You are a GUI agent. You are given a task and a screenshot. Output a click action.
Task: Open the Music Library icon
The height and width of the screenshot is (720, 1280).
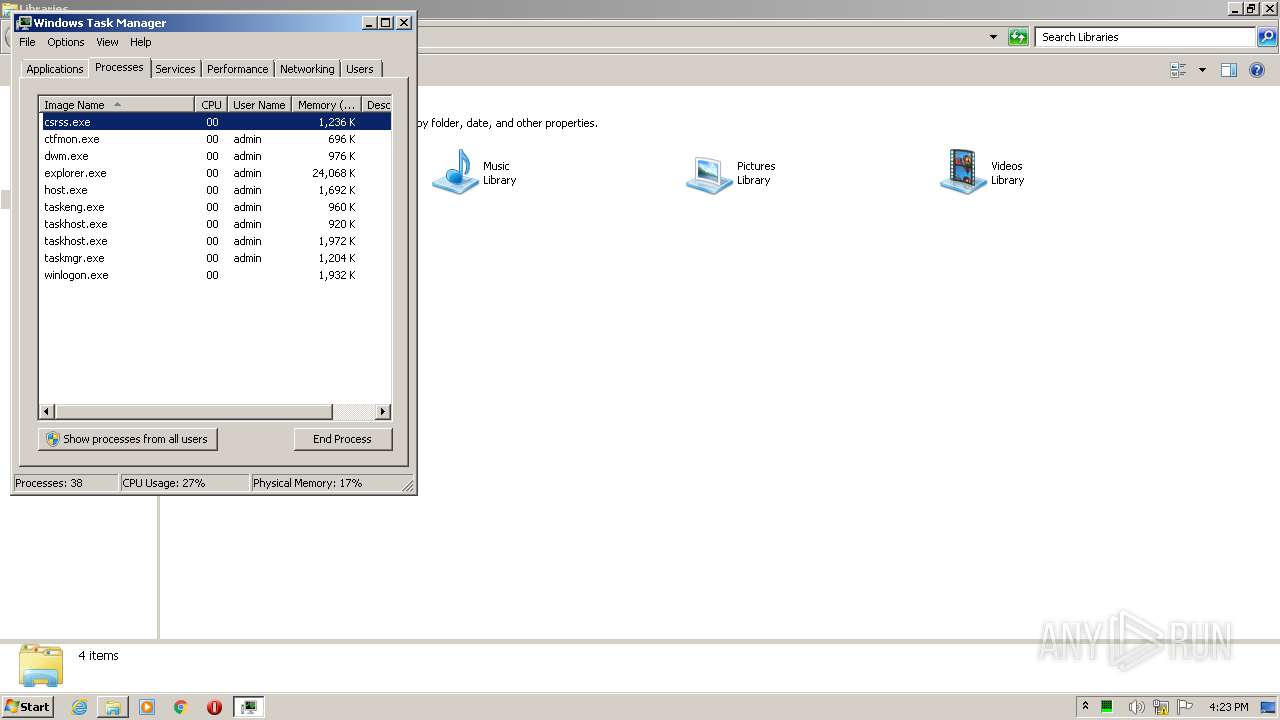click(x=455, y=172)
